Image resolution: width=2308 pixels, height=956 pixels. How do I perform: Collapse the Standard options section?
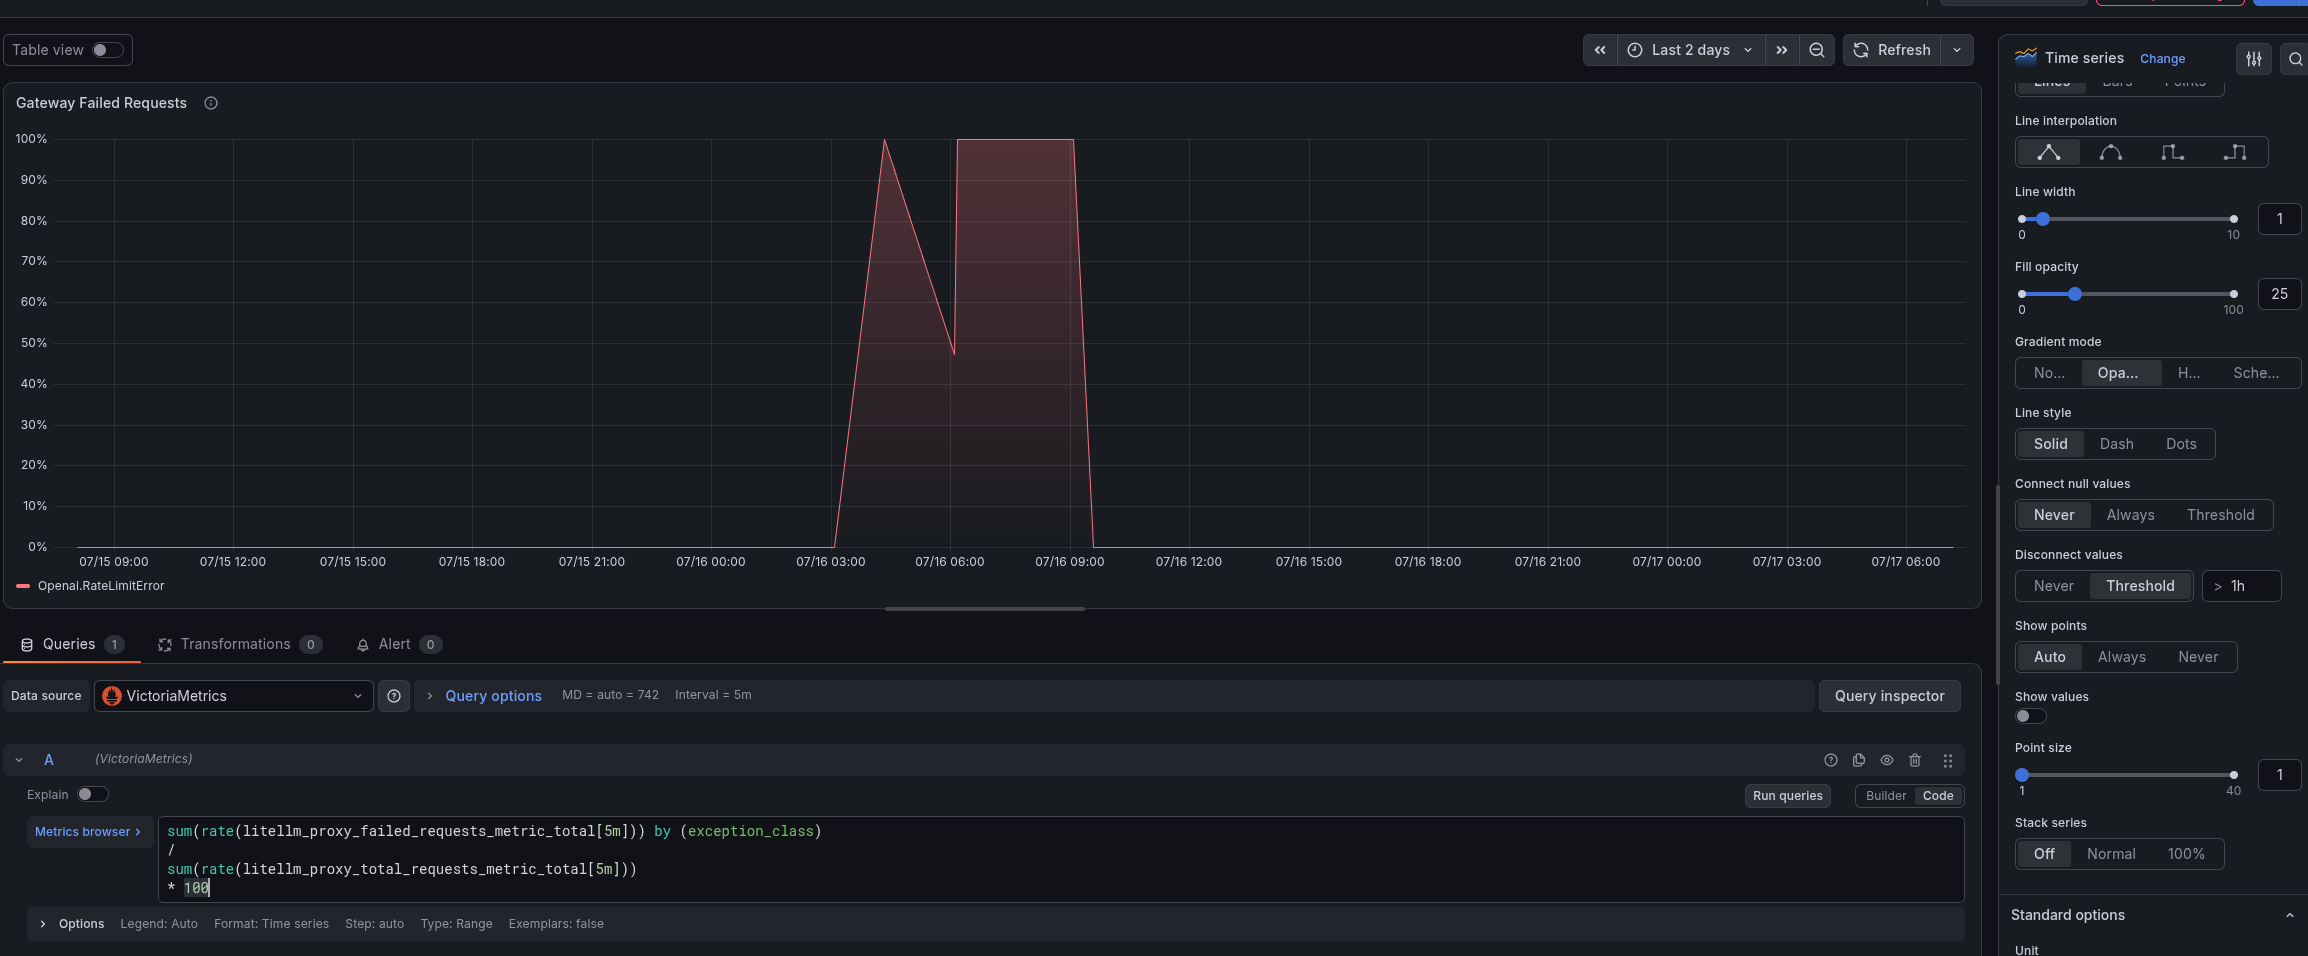tap(2289, 915)
